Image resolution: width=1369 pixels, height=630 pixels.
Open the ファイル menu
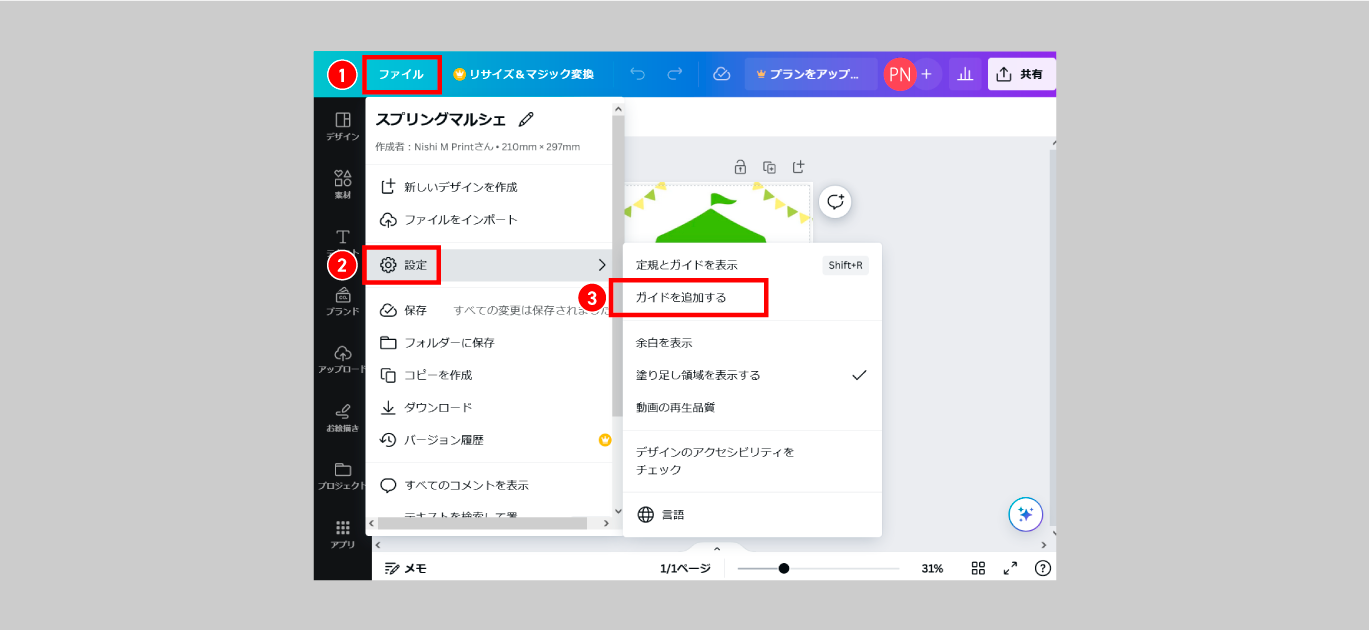(401, 74)
